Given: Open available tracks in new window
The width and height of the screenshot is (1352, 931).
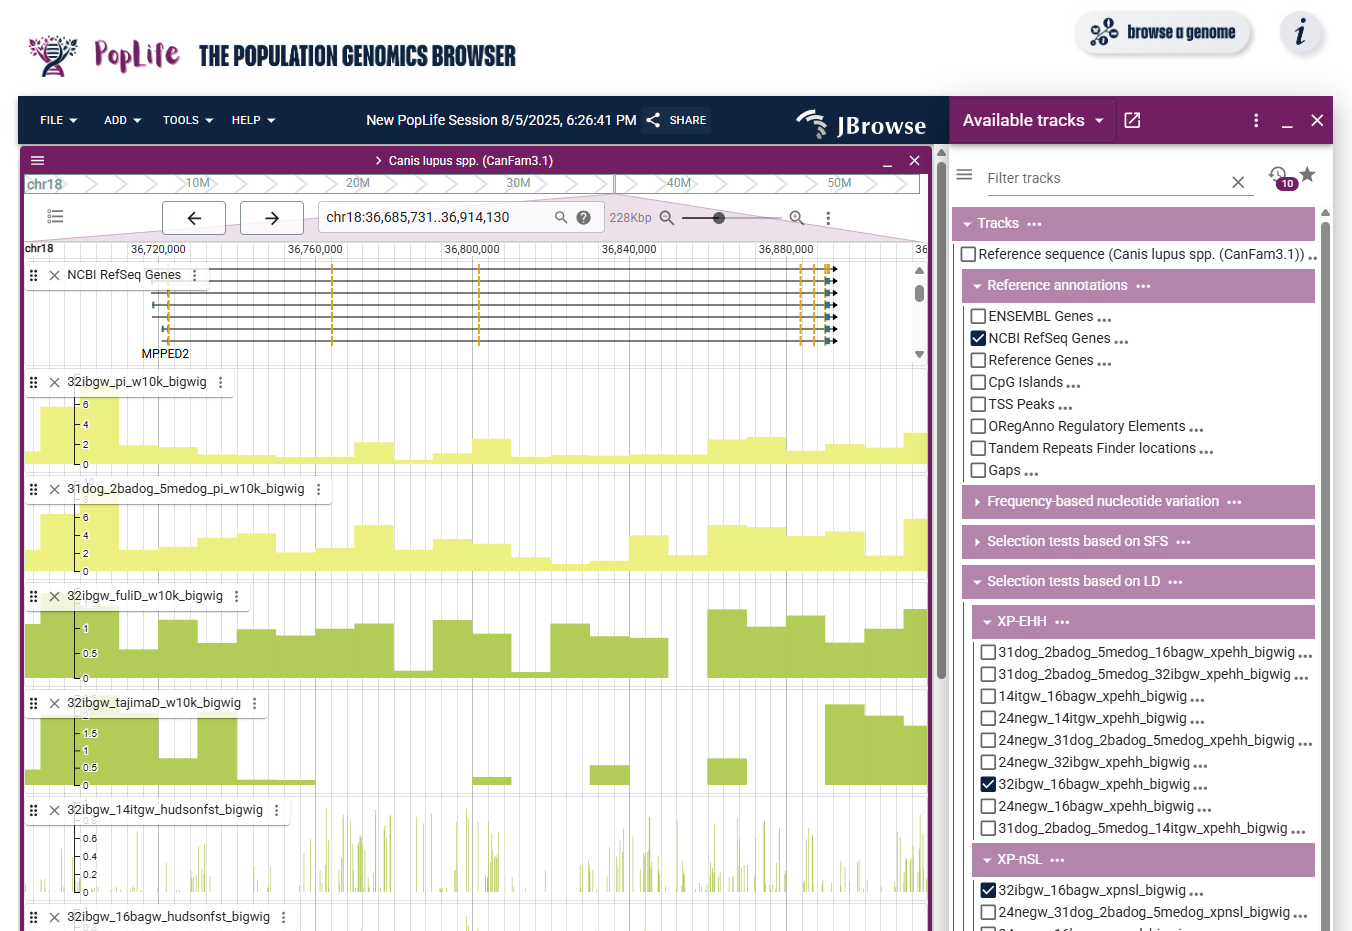Looking at the screenshot, I should pos(1132,120).
